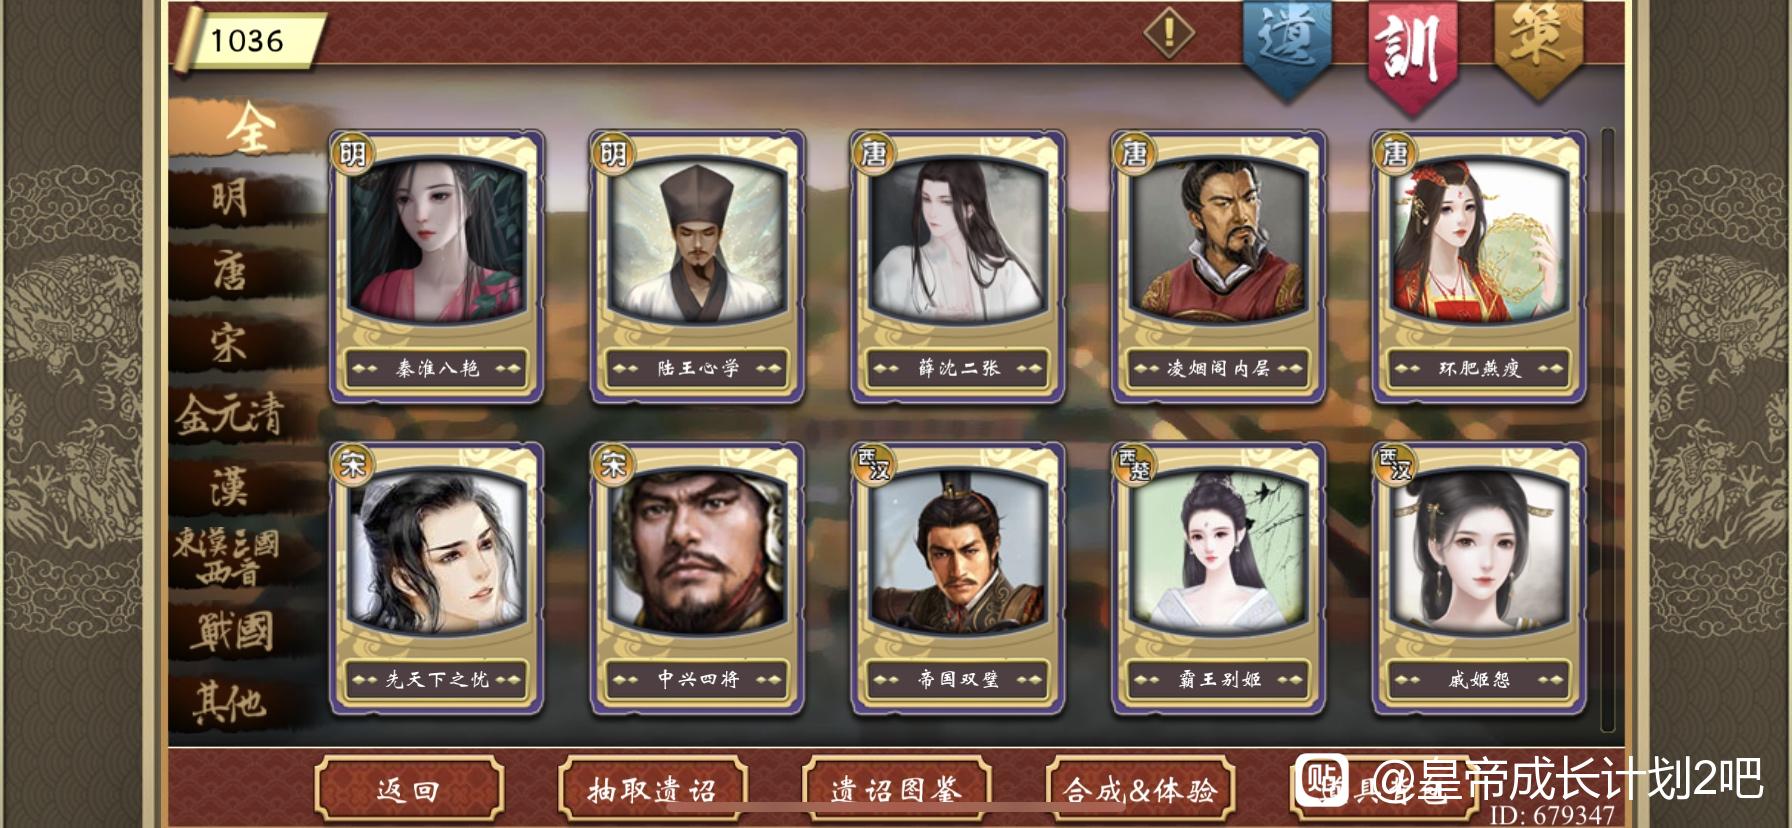Choose the 凌烟阁内层 card
The width and height of the screenshot is (1792, 828).
1219,267
